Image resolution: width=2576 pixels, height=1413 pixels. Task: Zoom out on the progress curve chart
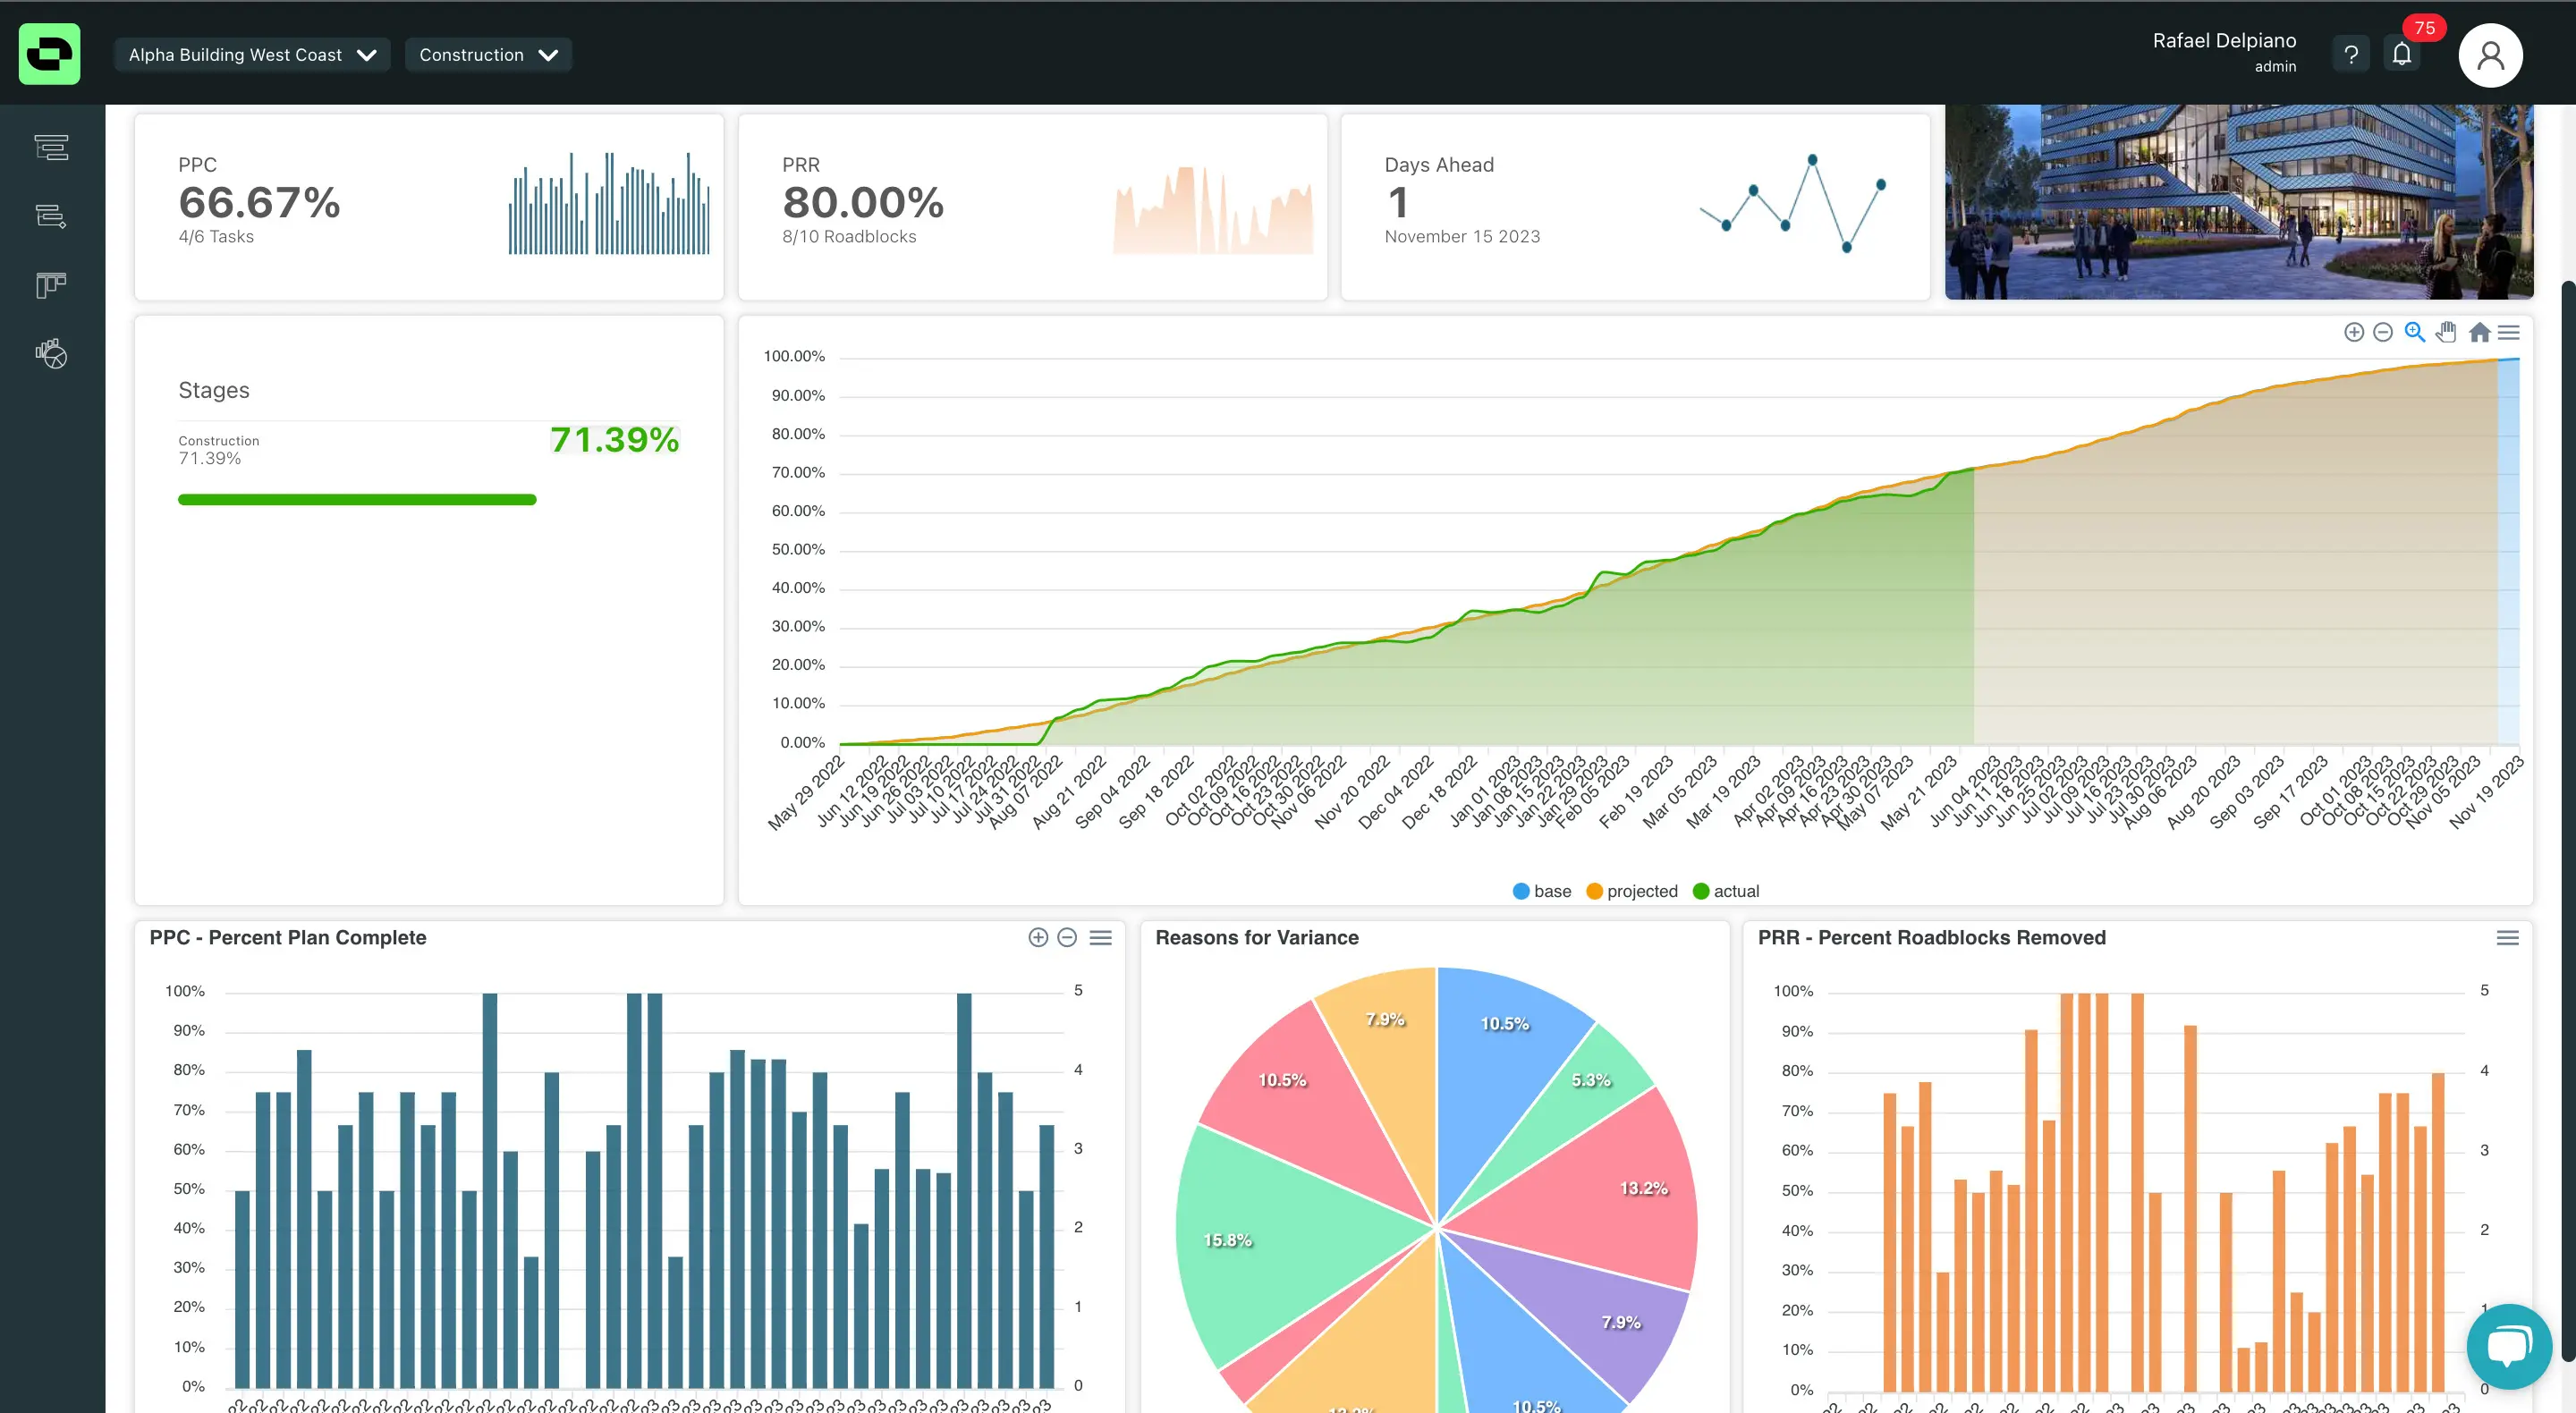(x=2384, y=331)
